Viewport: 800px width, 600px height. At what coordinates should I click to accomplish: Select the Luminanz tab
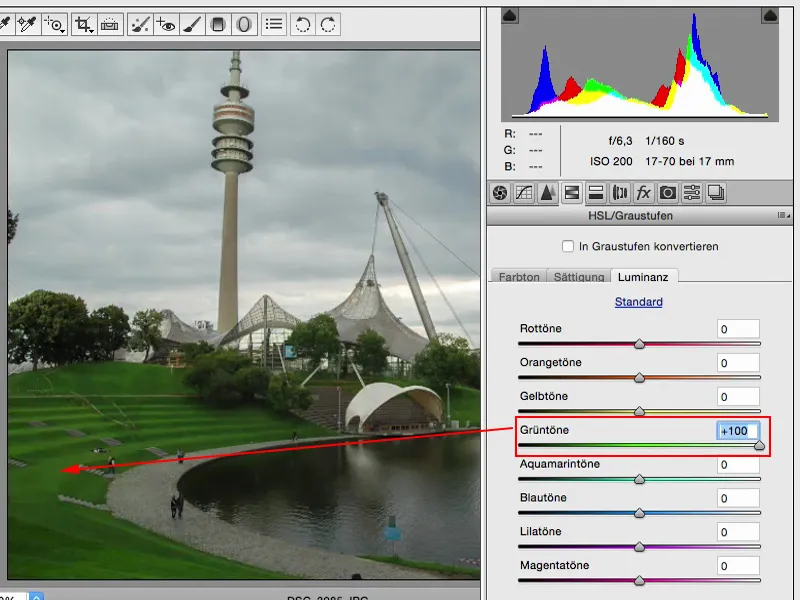point(643,277)
